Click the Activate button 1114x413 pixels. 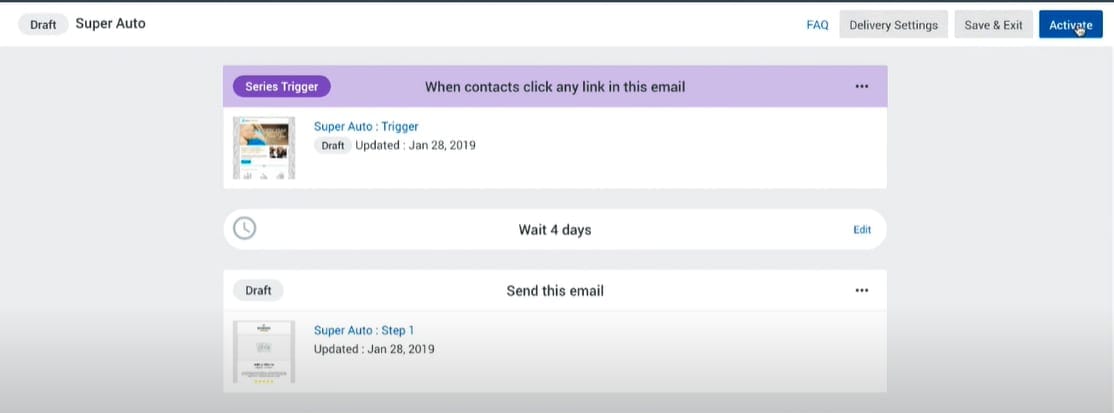click(1070, 25)
